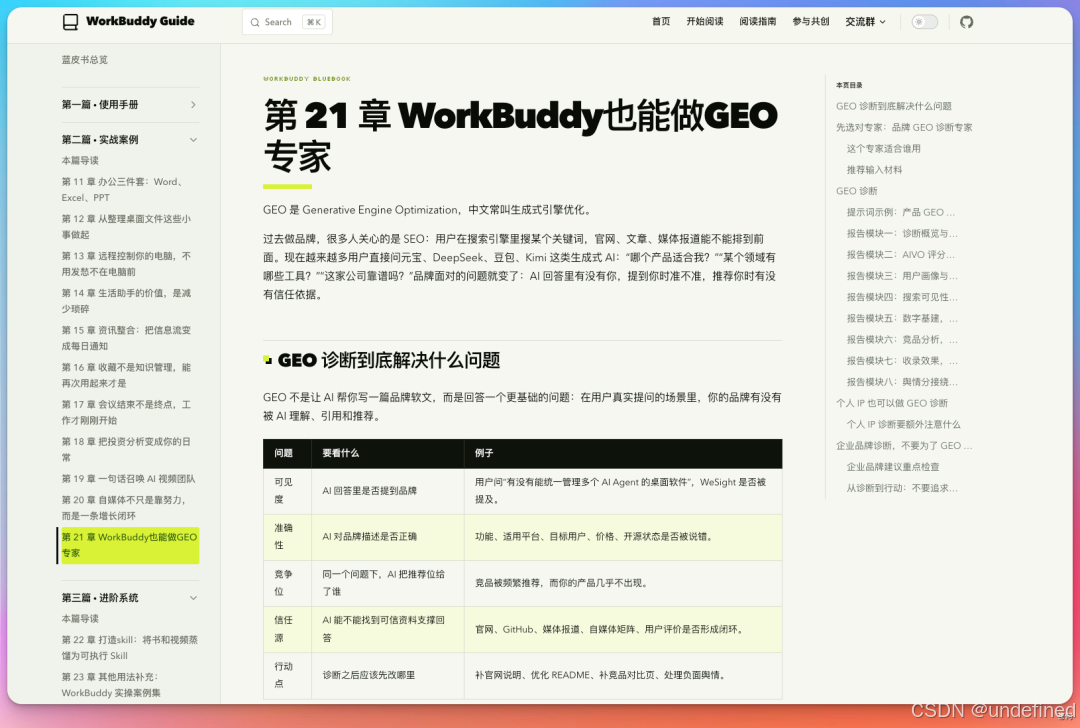Select highlighted 第 21 章 WorkBuddy也能做GEO专家

pyautogui.click(x=129, y=545)
